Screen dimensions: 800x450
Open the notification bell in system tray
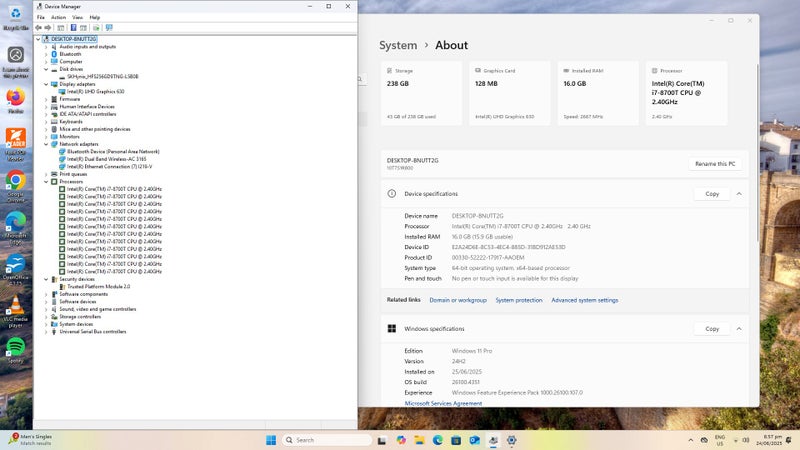[x=789, y=440]
